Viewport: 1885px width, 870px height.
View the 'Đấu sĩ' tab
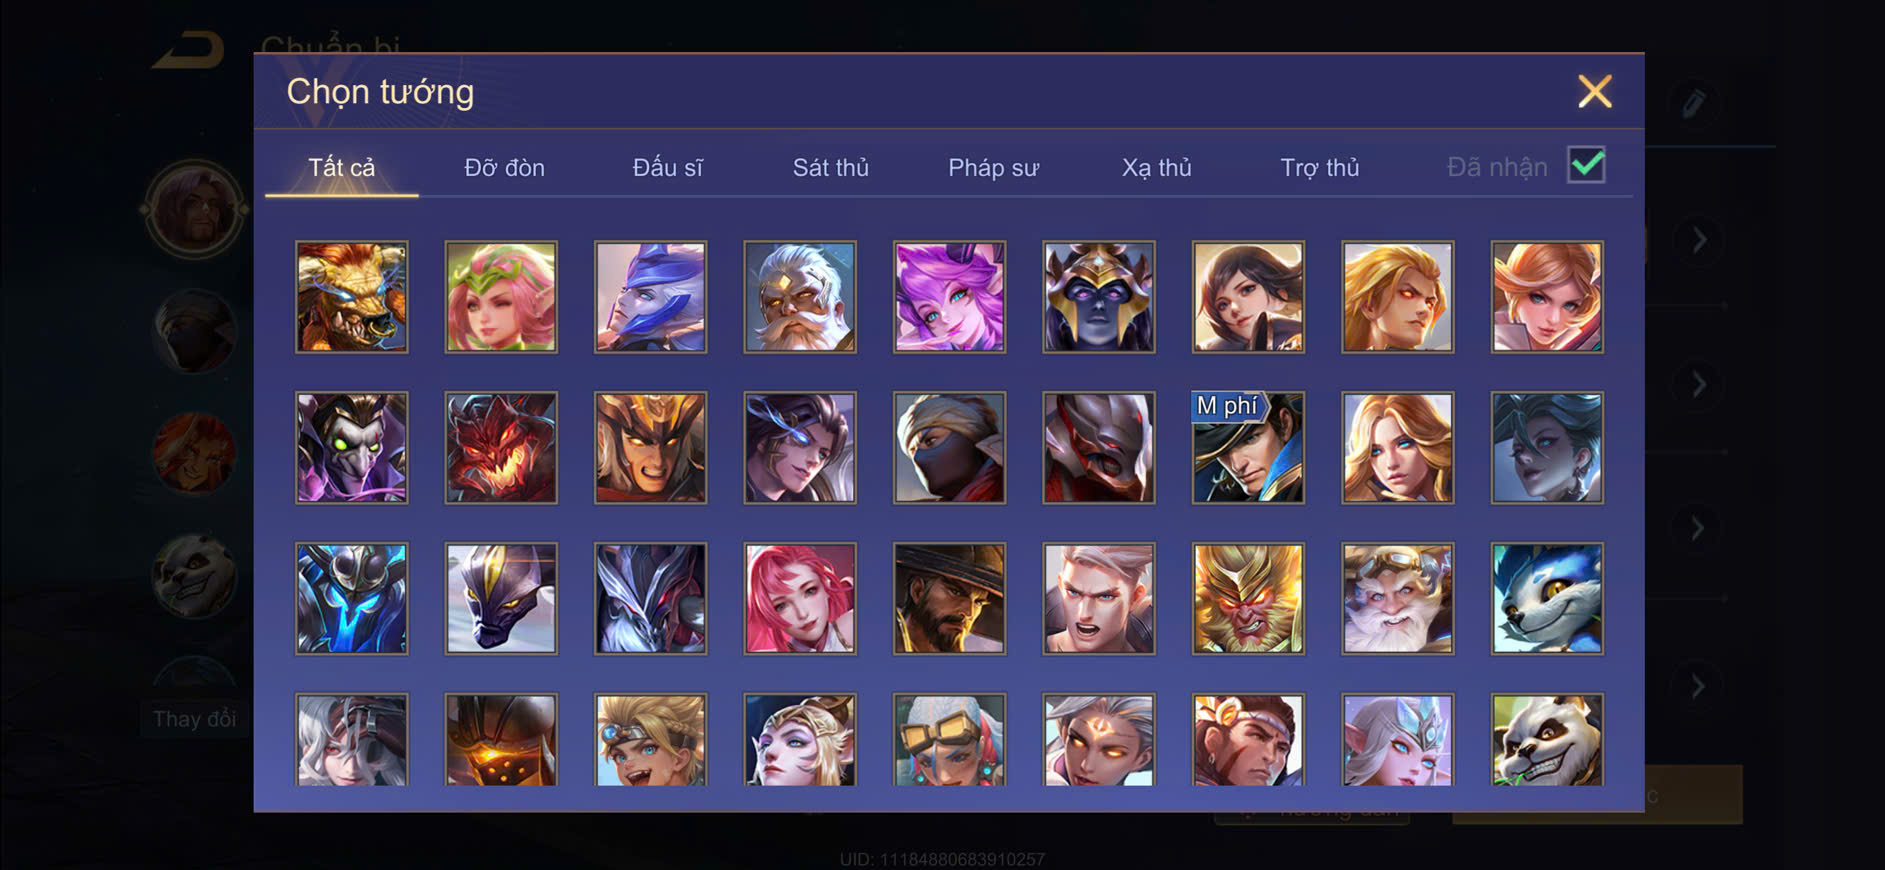(x=667, y=167)
